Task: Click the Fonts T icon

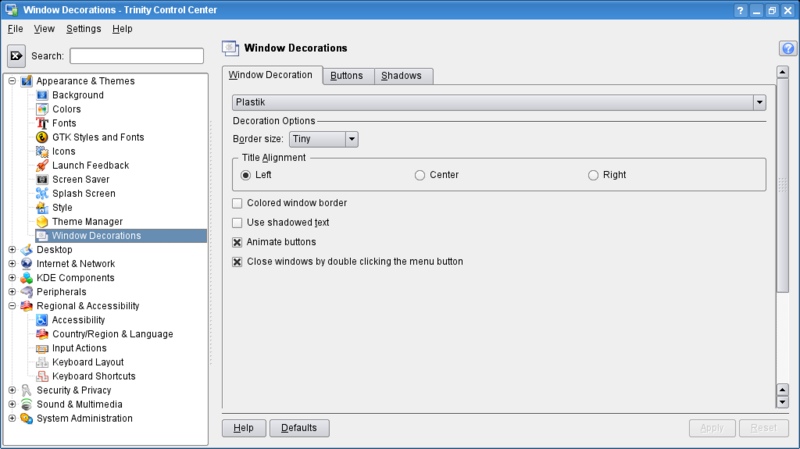Action: pos(42,123)
